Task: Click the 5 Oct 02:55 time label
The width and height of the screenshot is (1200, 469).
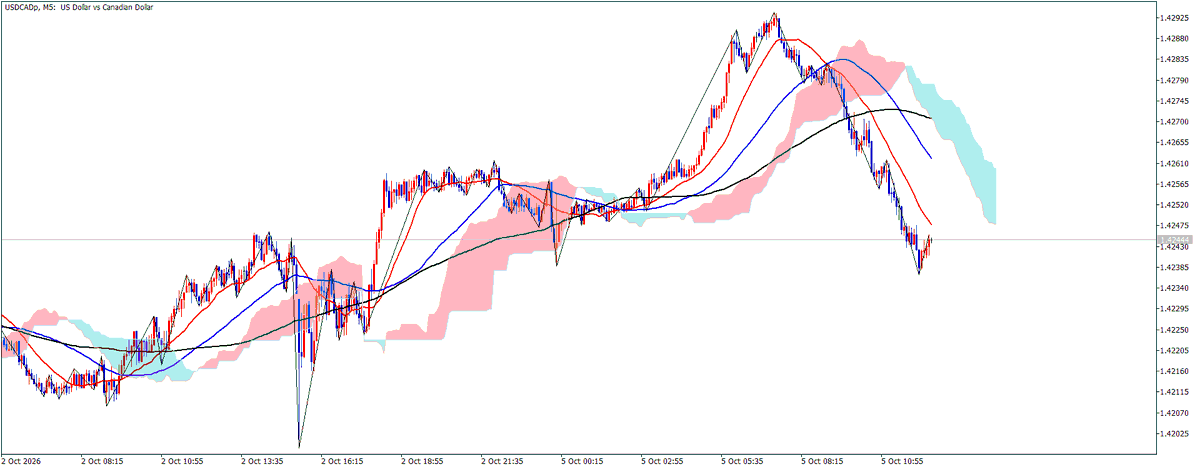Action: 663,463
